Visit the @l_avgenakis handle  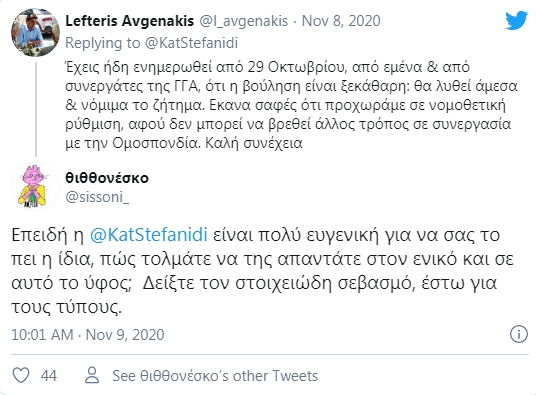pos(243,21)
